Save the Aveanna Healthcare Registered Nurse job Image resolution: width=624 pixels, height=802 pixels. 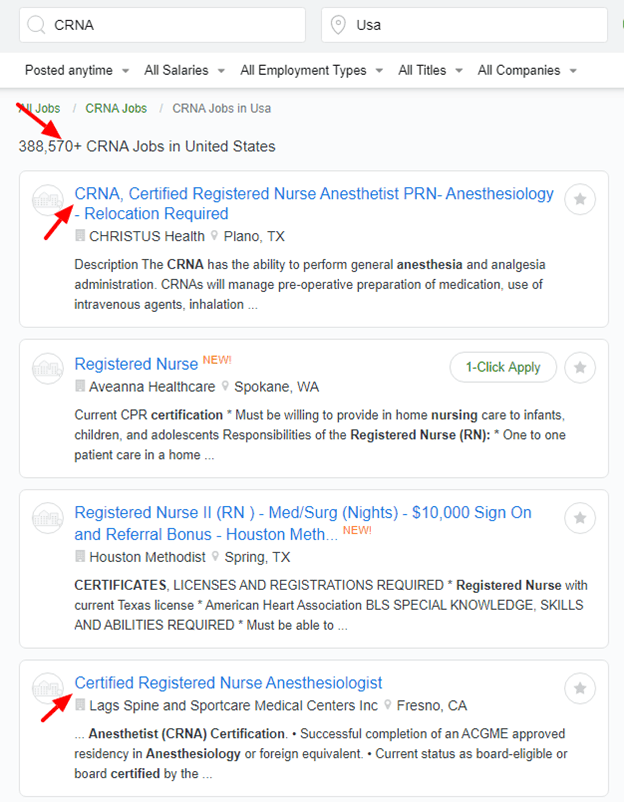pyautogui.click(x=580, y=368)
